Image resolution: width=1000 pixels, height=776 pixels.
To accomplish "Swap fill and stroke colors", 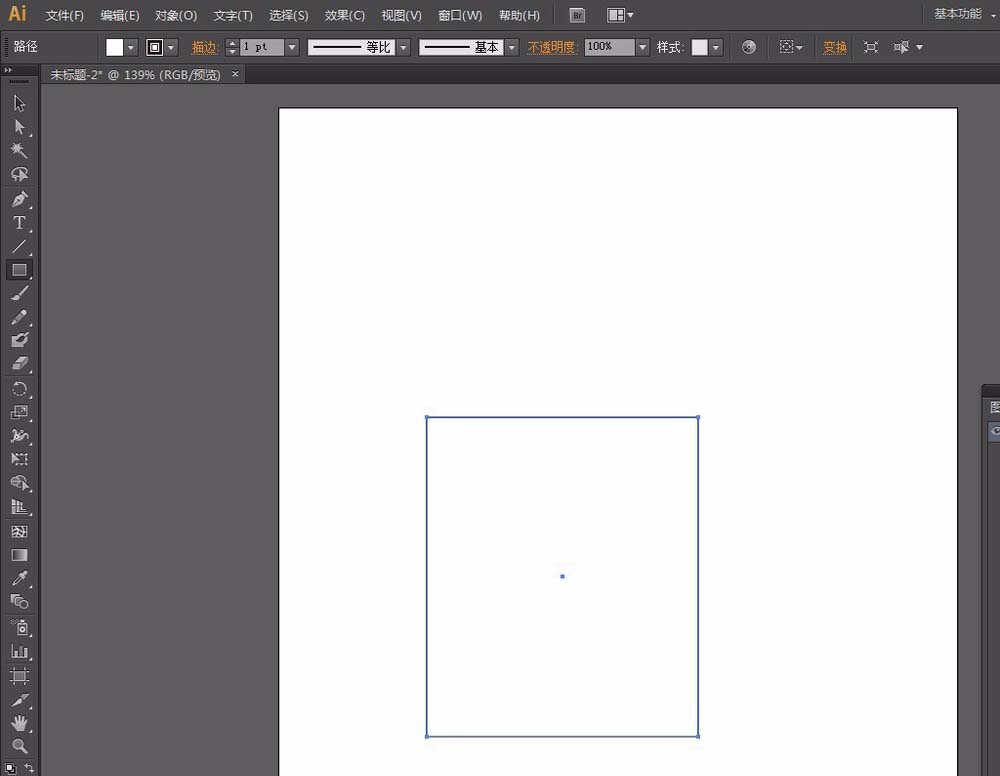I will pos(29,768).
